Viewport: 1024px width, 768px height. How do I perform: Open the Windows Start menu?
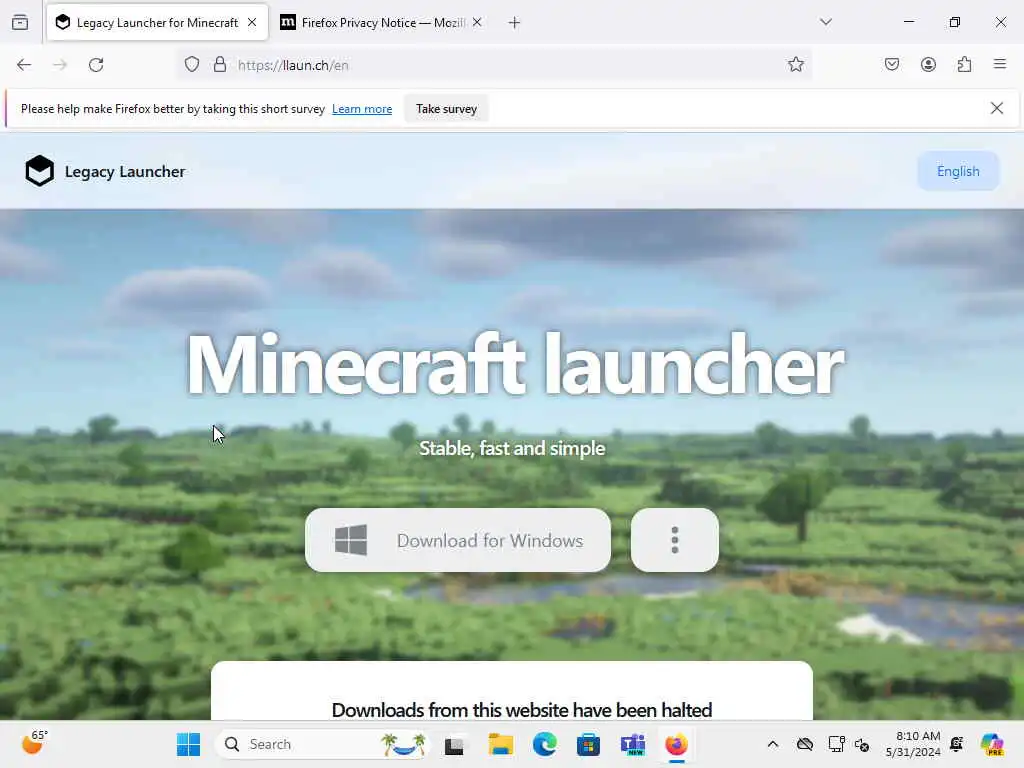[x=189, y=744]
